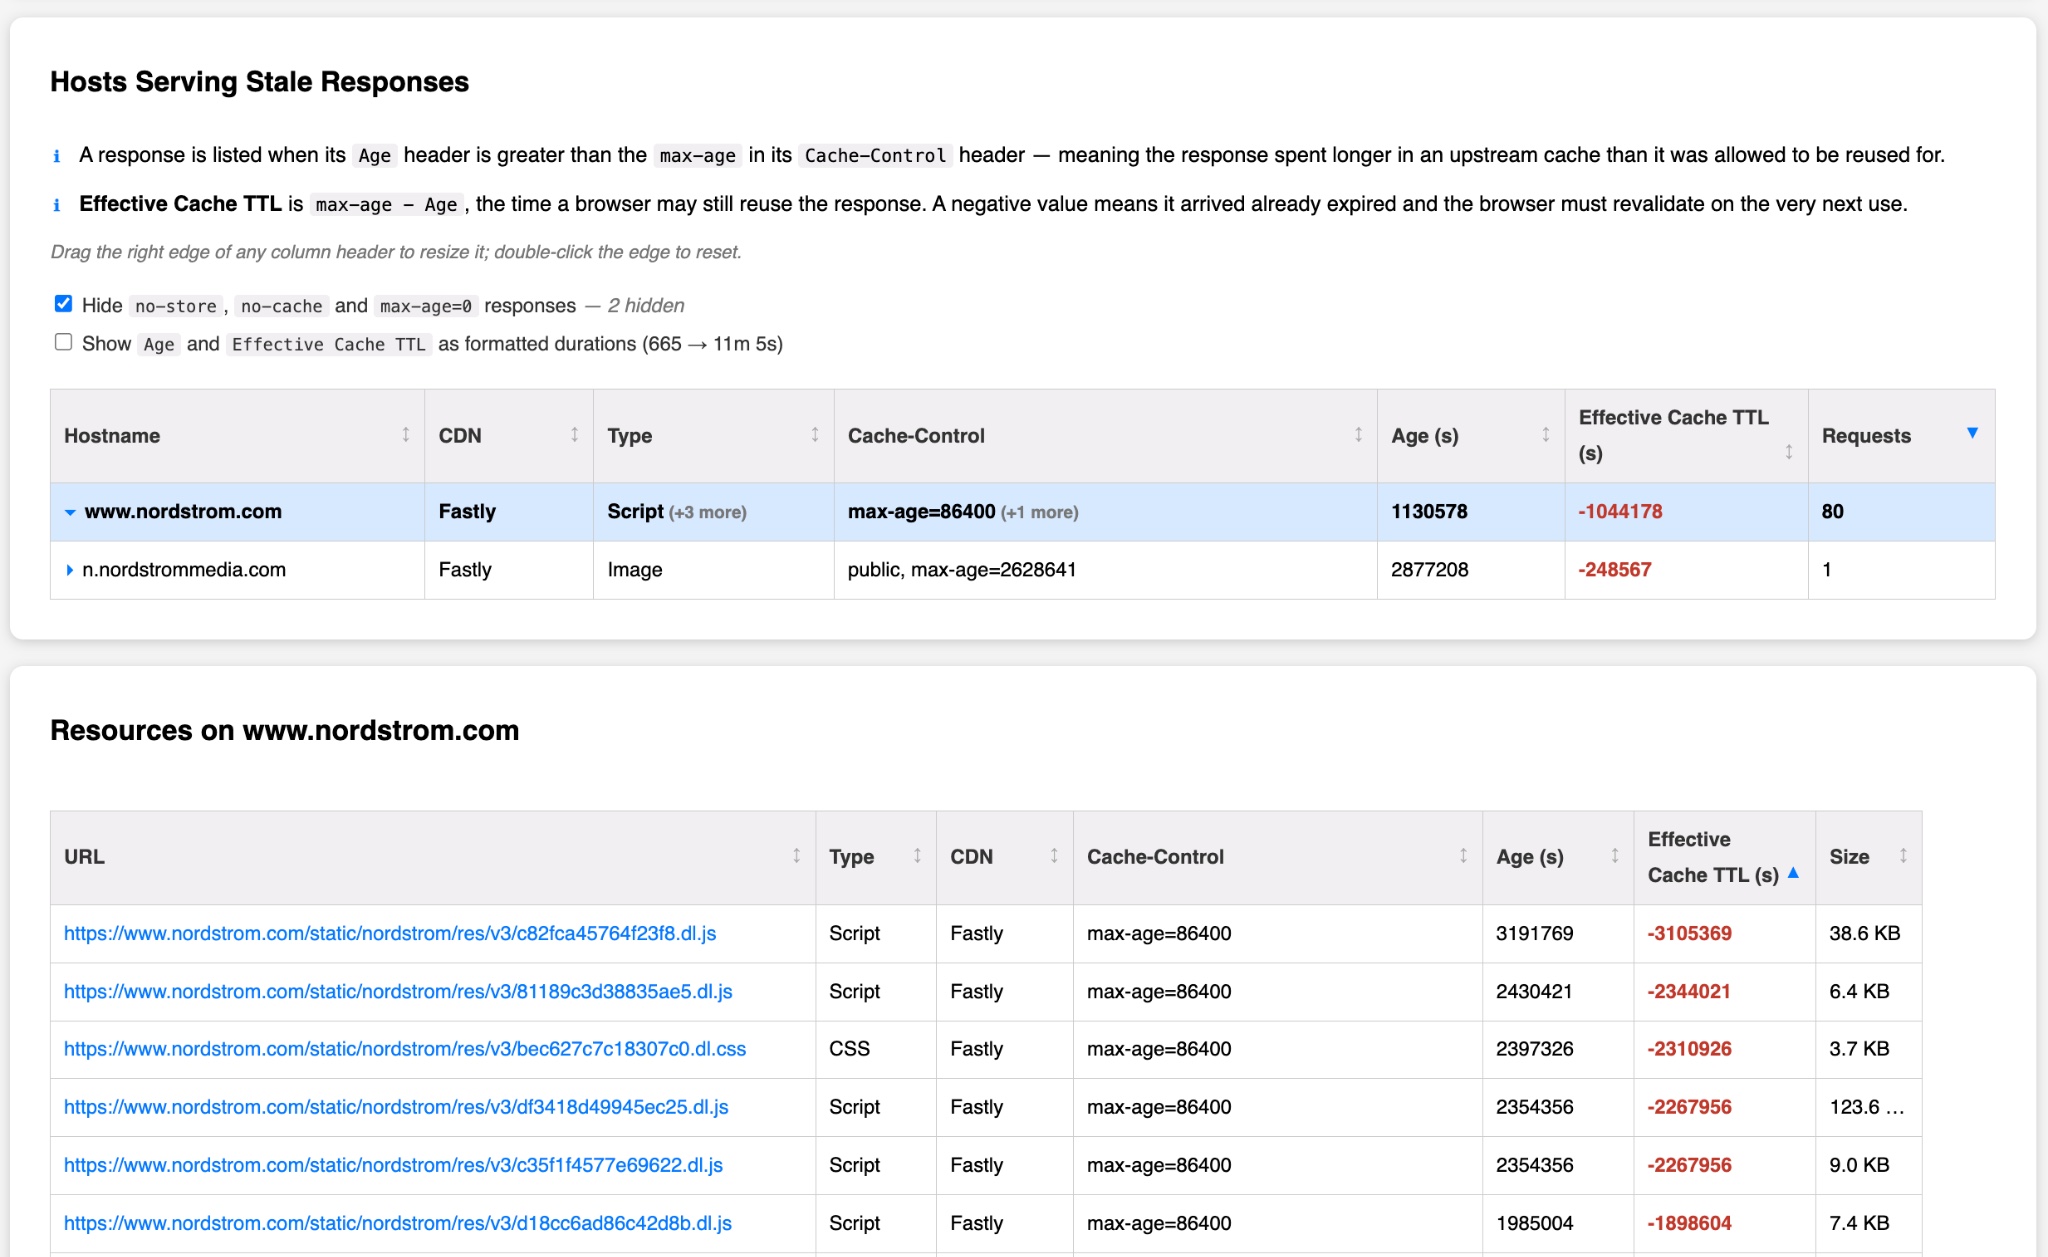The image size is (2048, 1257).
Task: Click the Age value 2877208
Action: tap(1430, 570)
